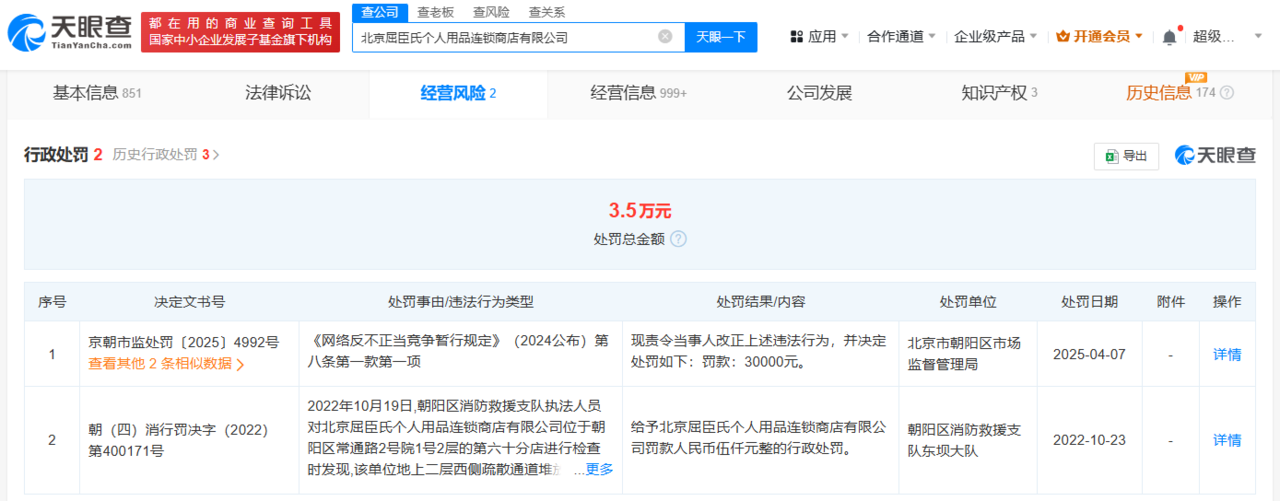The image size is (1280, 501).
Task: Select the 历史信息 VIP tab
Action: (1170, 93)
